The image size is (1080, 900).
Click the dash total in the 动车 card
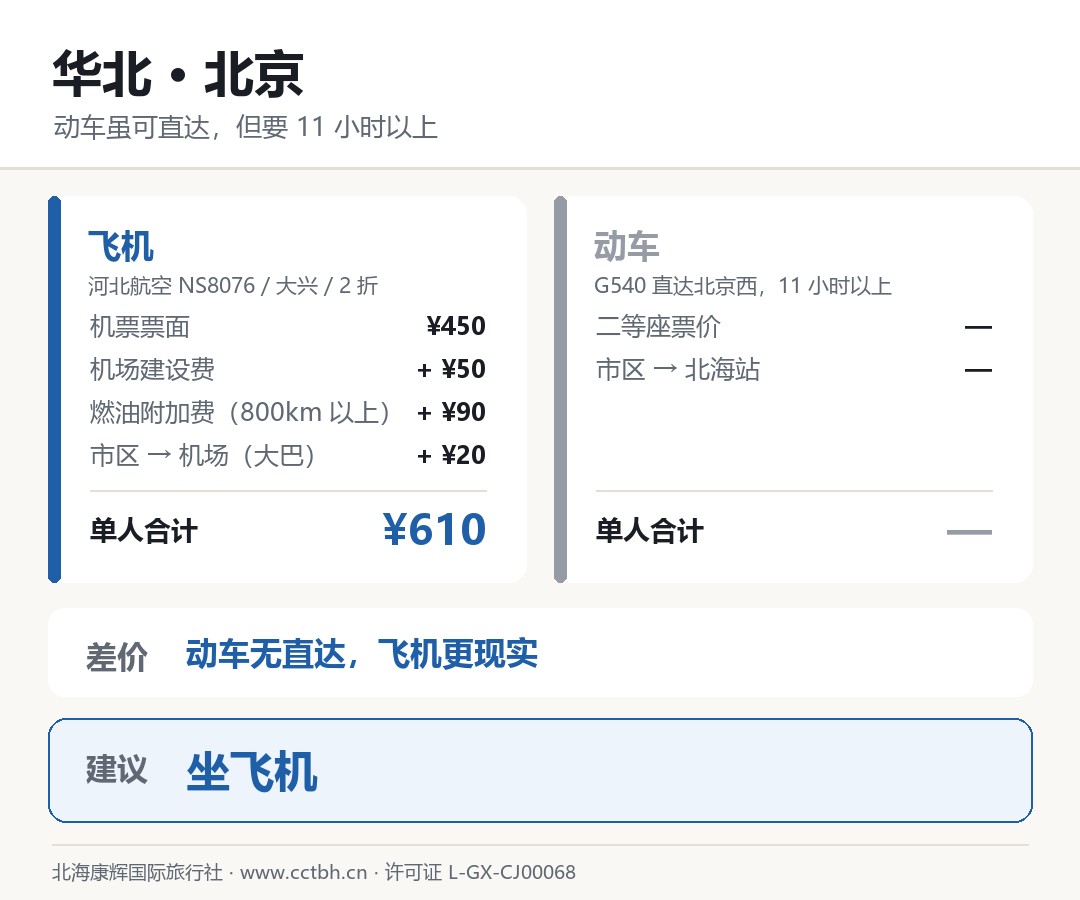(969, 532)
